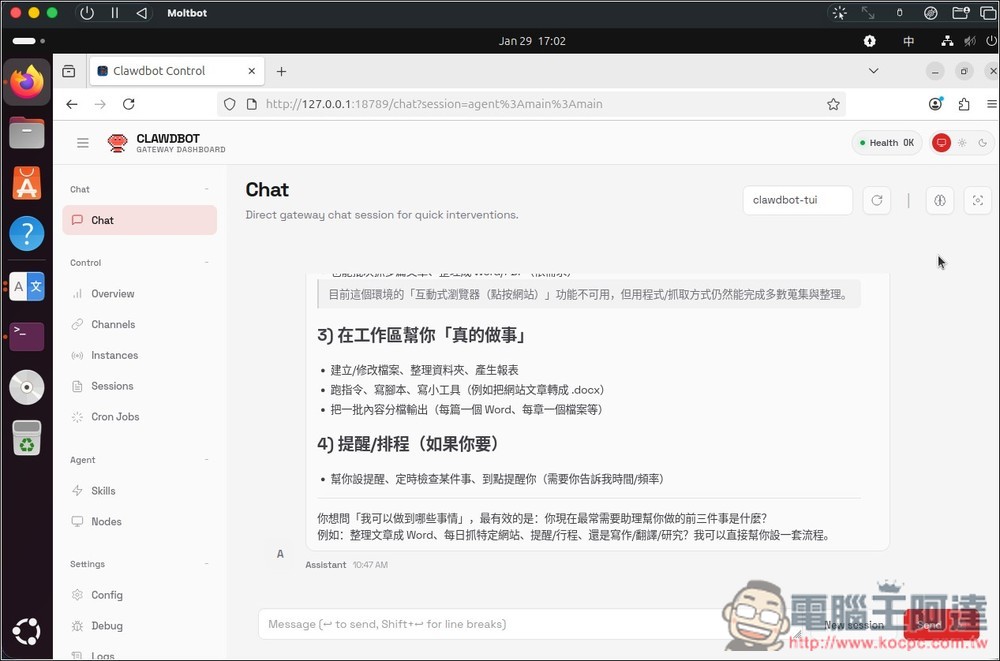
Task: Click inside the message input field
Action: tap(500, 623)
